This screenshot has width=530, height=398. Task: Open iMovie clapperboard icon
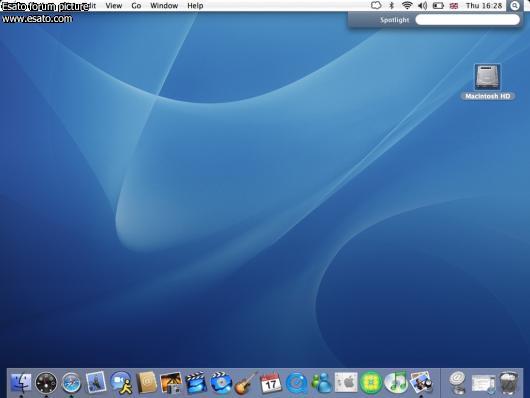196,382
